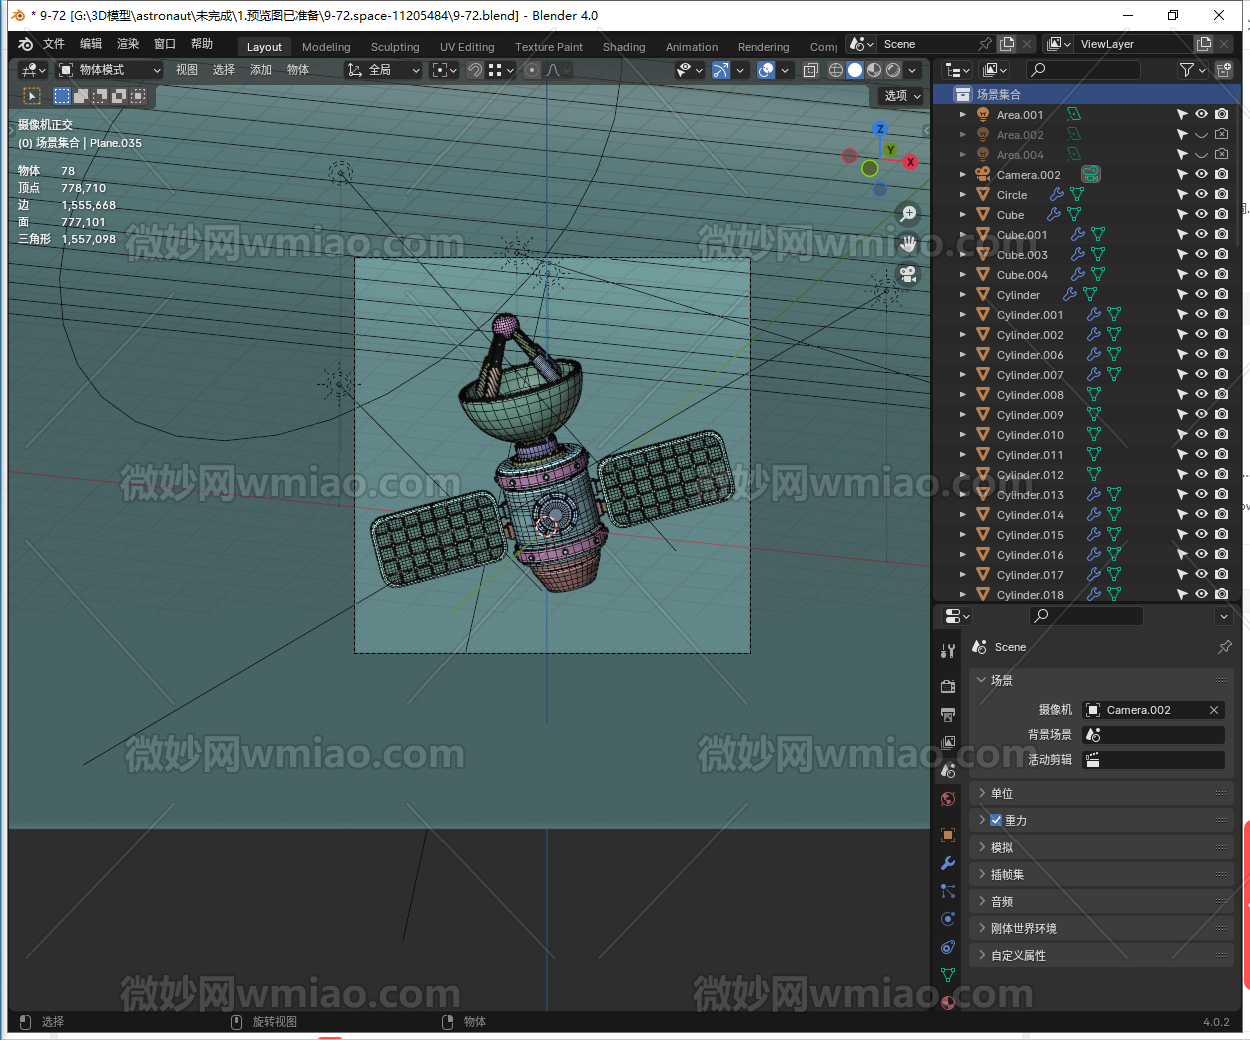The width and height of the screenshot is (1250, 1040).
Task: Toggle snapping magnet button
Action: pyautogui.click(x=476, y=70)
